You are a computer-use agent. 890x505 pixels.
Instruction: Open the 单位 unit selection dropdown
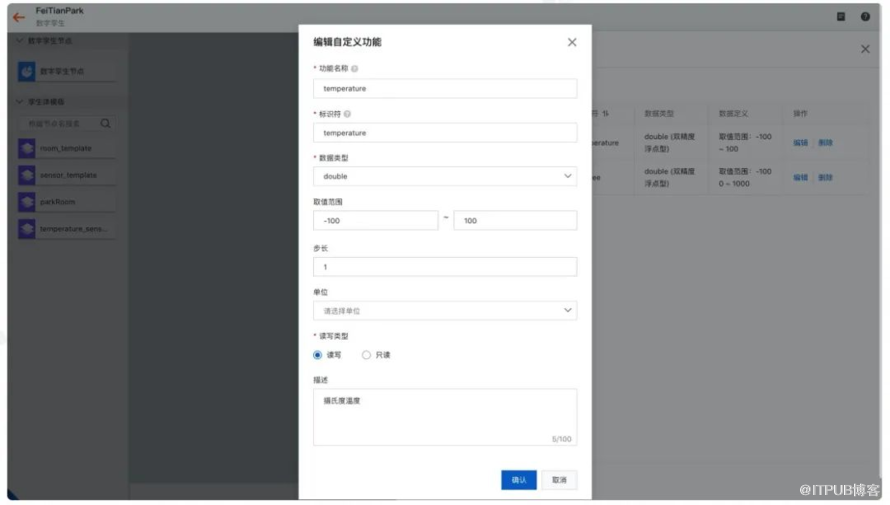(x=445, y=310)
